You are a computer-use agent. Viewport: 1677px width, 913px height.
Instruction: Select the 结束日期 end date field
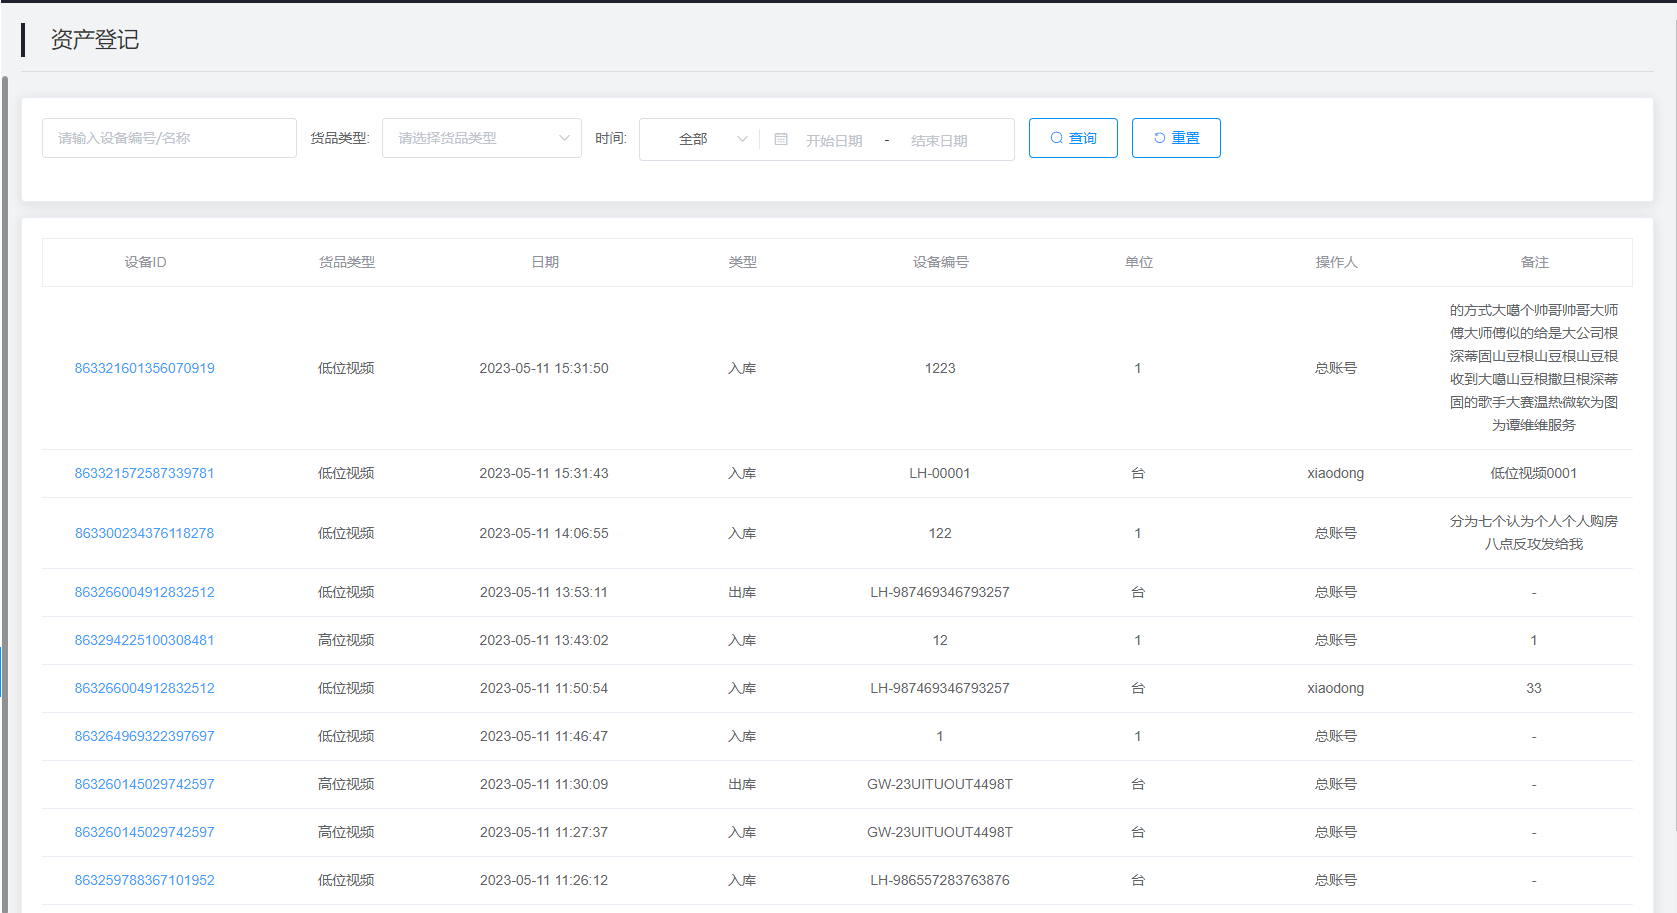tap(939, 140)
